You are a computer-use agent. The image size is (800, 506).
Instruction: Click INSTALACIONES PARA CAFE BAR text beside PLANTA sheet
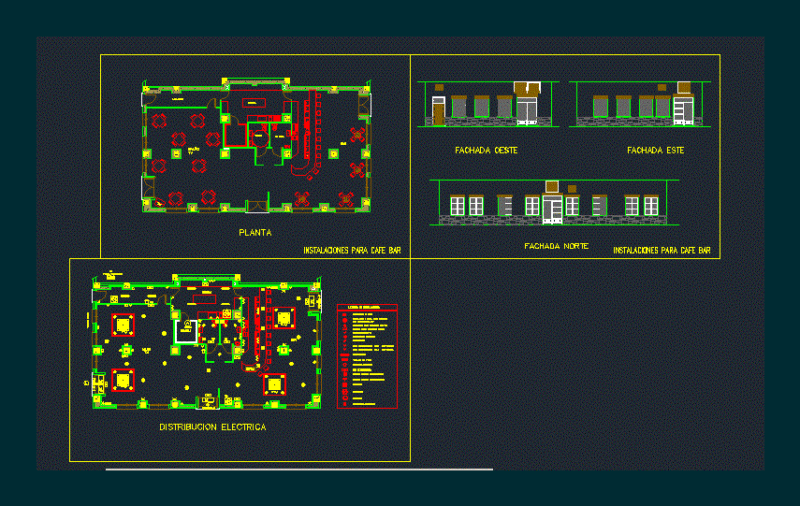(352, 250)
